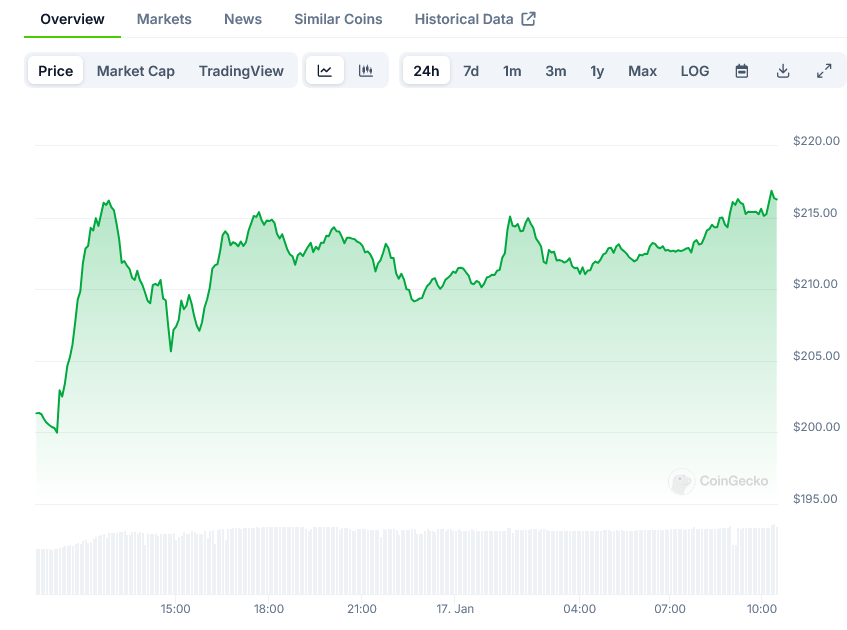Select the Price chart mode
The width and height of the screenshot is (847, 630).
click(56, 71)
